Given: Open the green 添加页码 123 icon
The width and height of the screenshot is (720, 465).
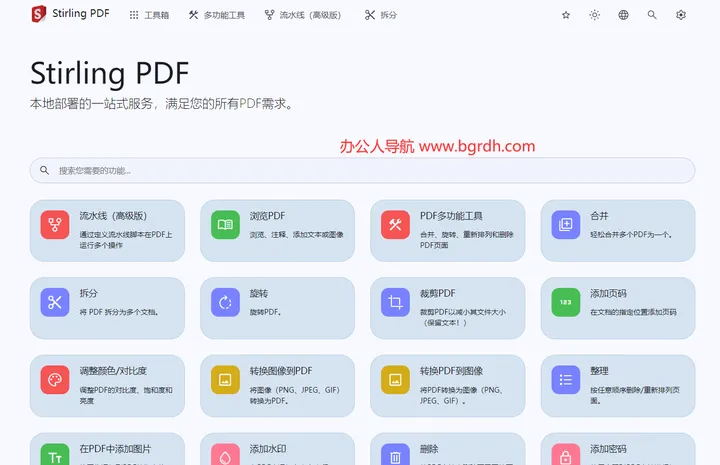Looking at the screenshot, I should pyautogui.click(x=566, y=302).
